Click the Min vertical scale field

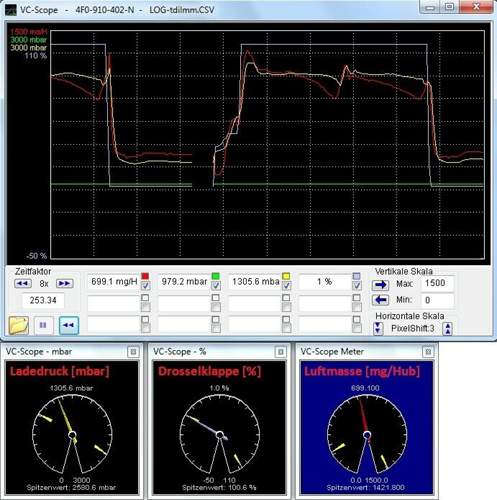click(x=437, y=300)
